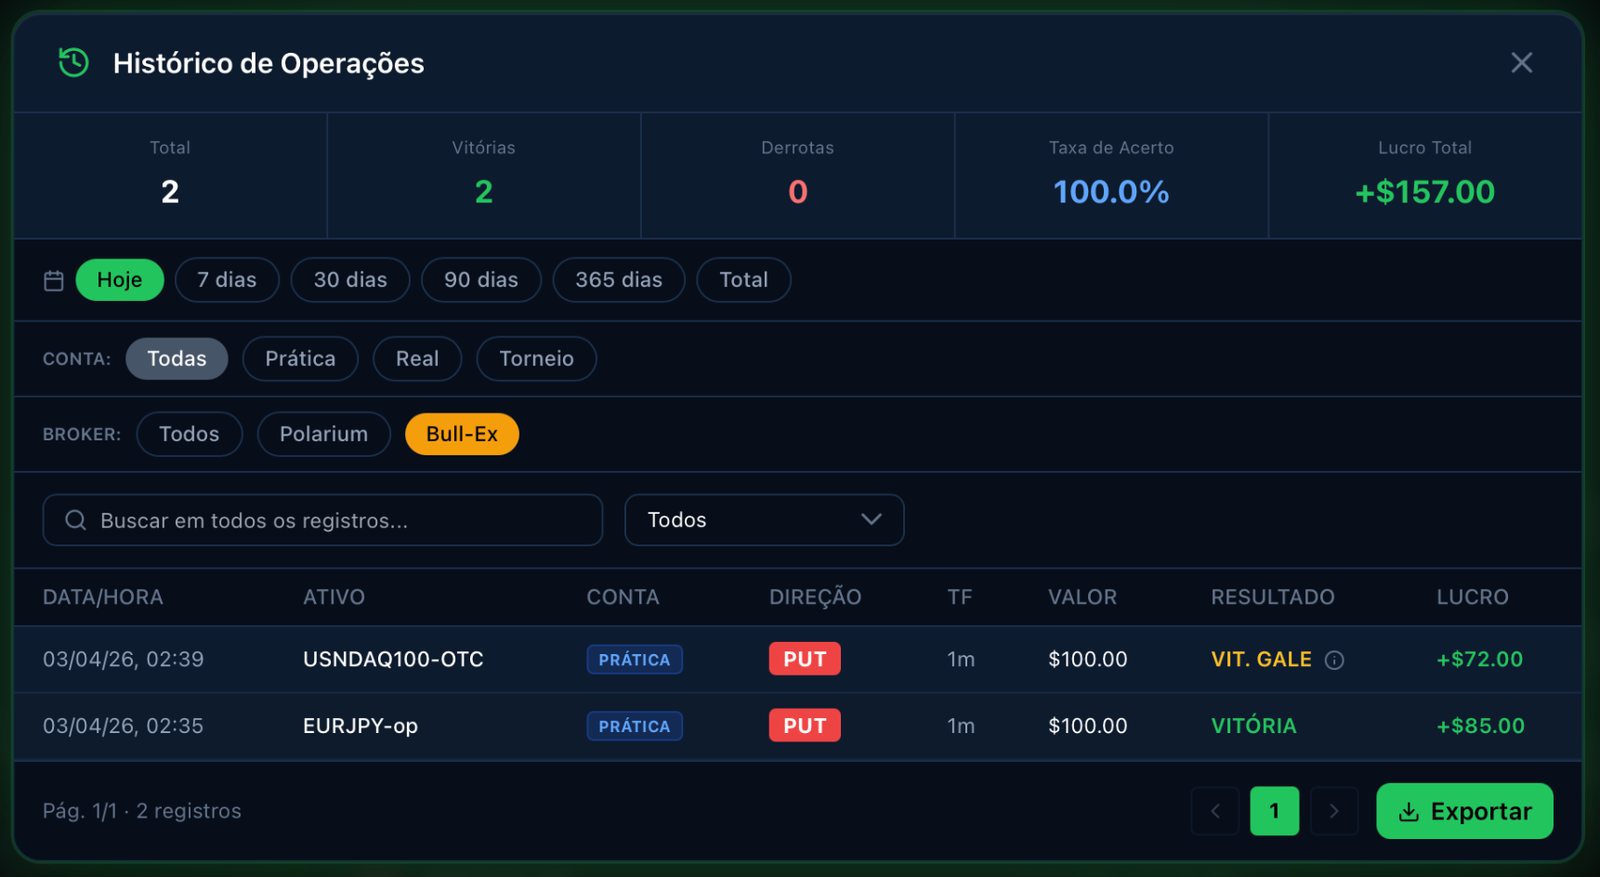Click the magnifying glass search icon
The width and height of the screenshot is (1600, 877).
click(x=75, y=520)
